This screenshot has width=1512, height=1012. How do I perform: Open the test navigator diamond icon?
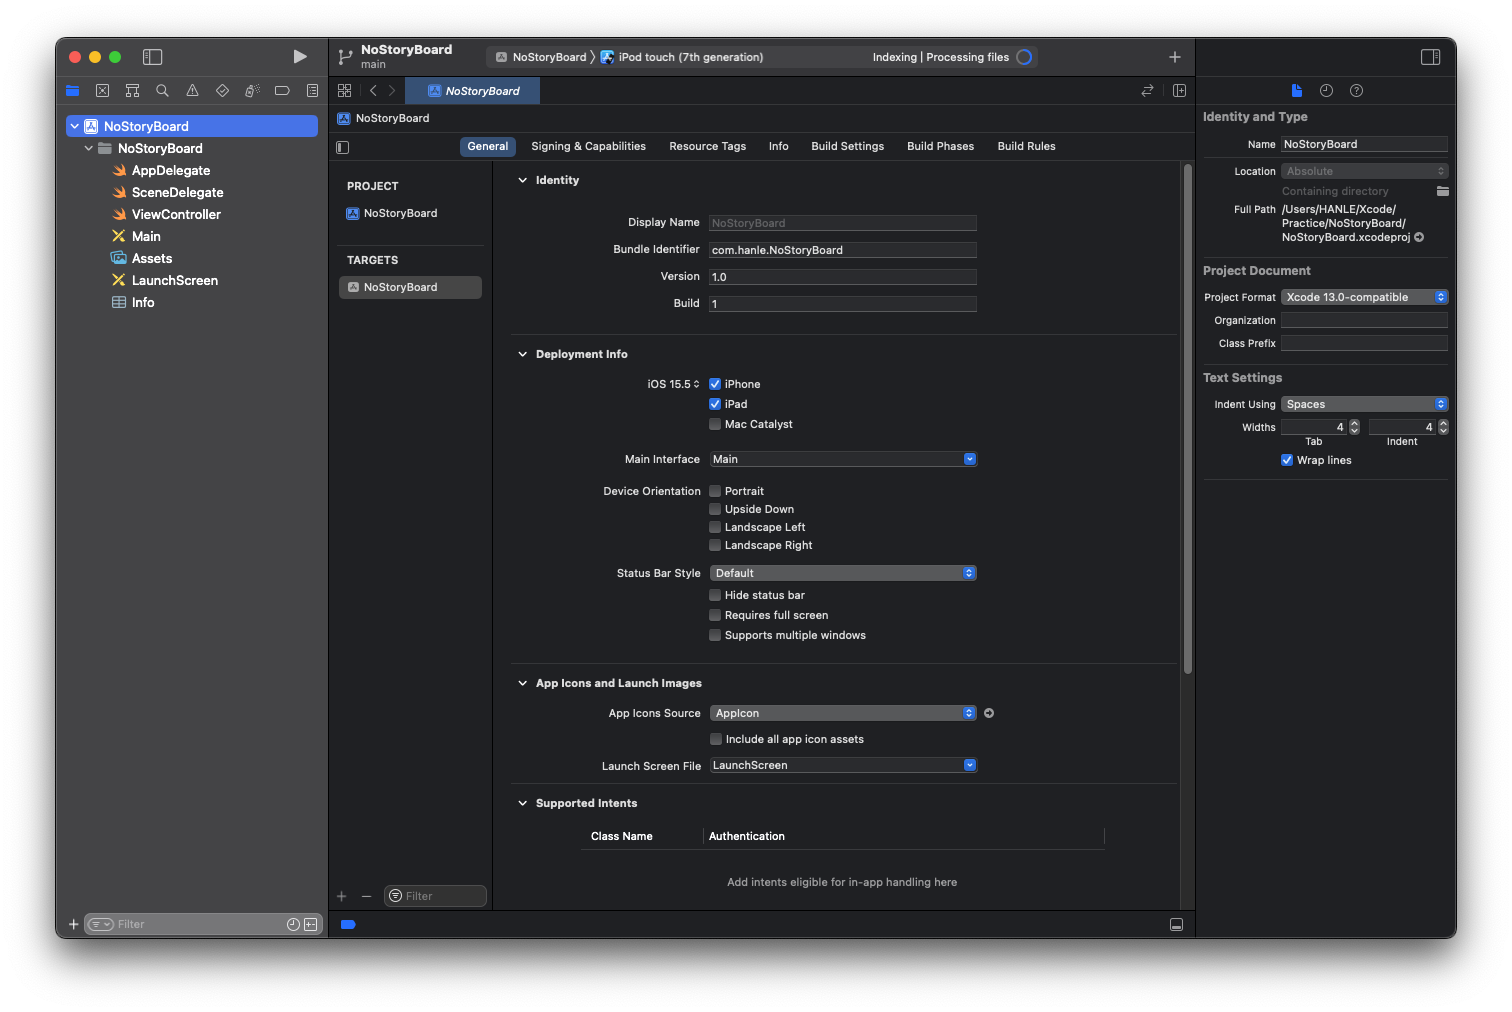[222, 91]
